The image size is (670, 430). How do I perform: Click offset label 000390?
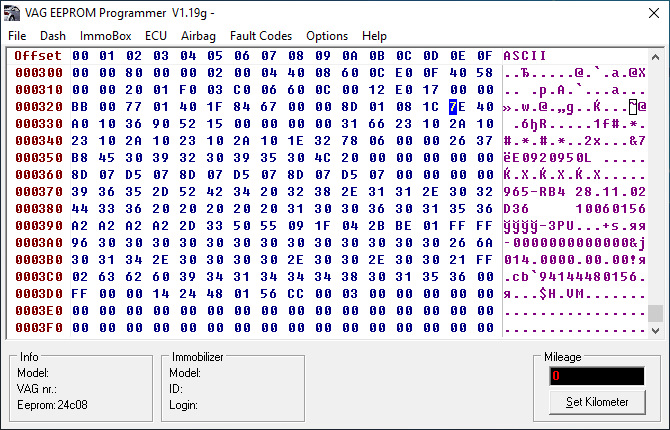pos(39,226)
